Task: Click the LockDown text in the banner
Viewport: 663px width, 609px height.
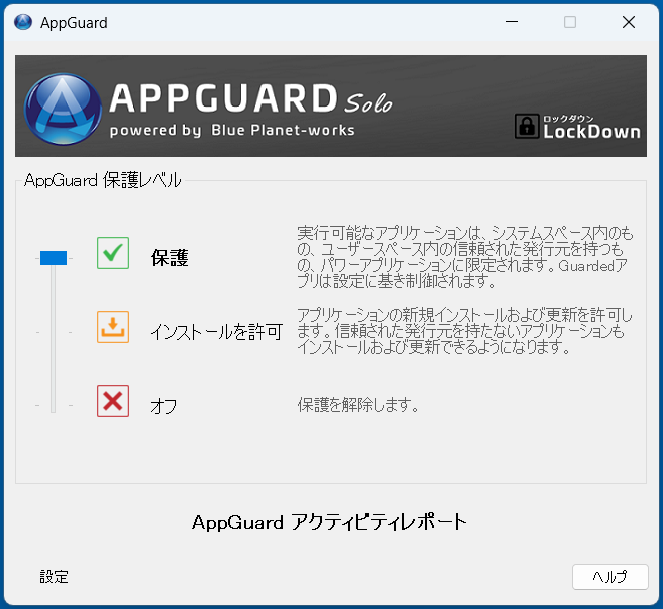Action: (x=591, y=131)
